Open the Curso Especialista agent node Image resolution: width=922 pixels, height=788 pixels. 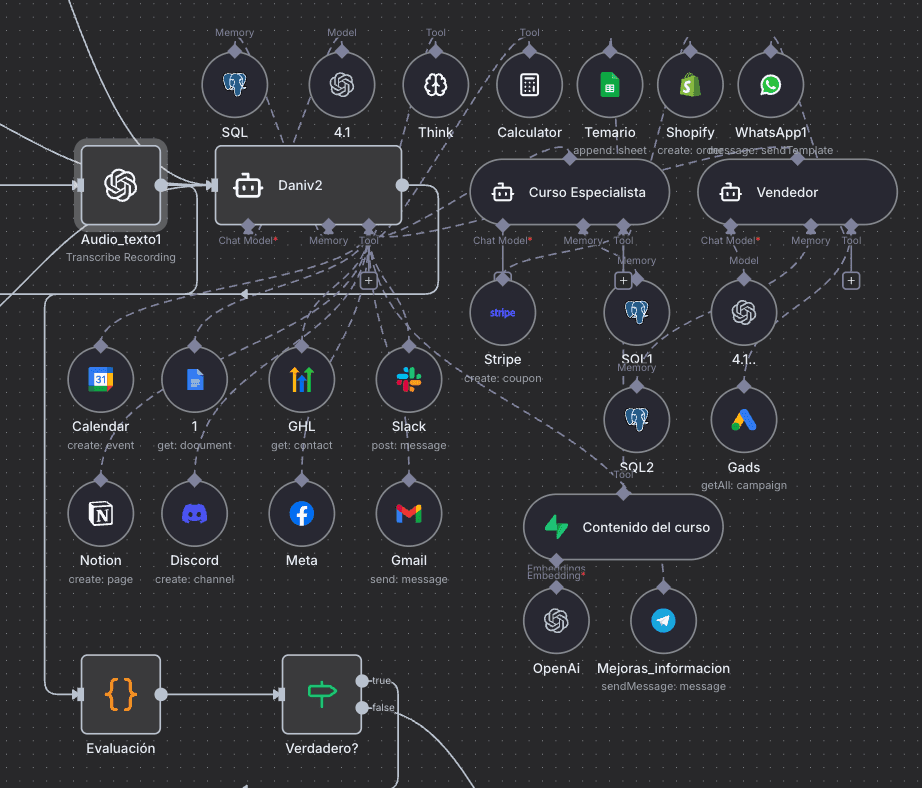570,192
